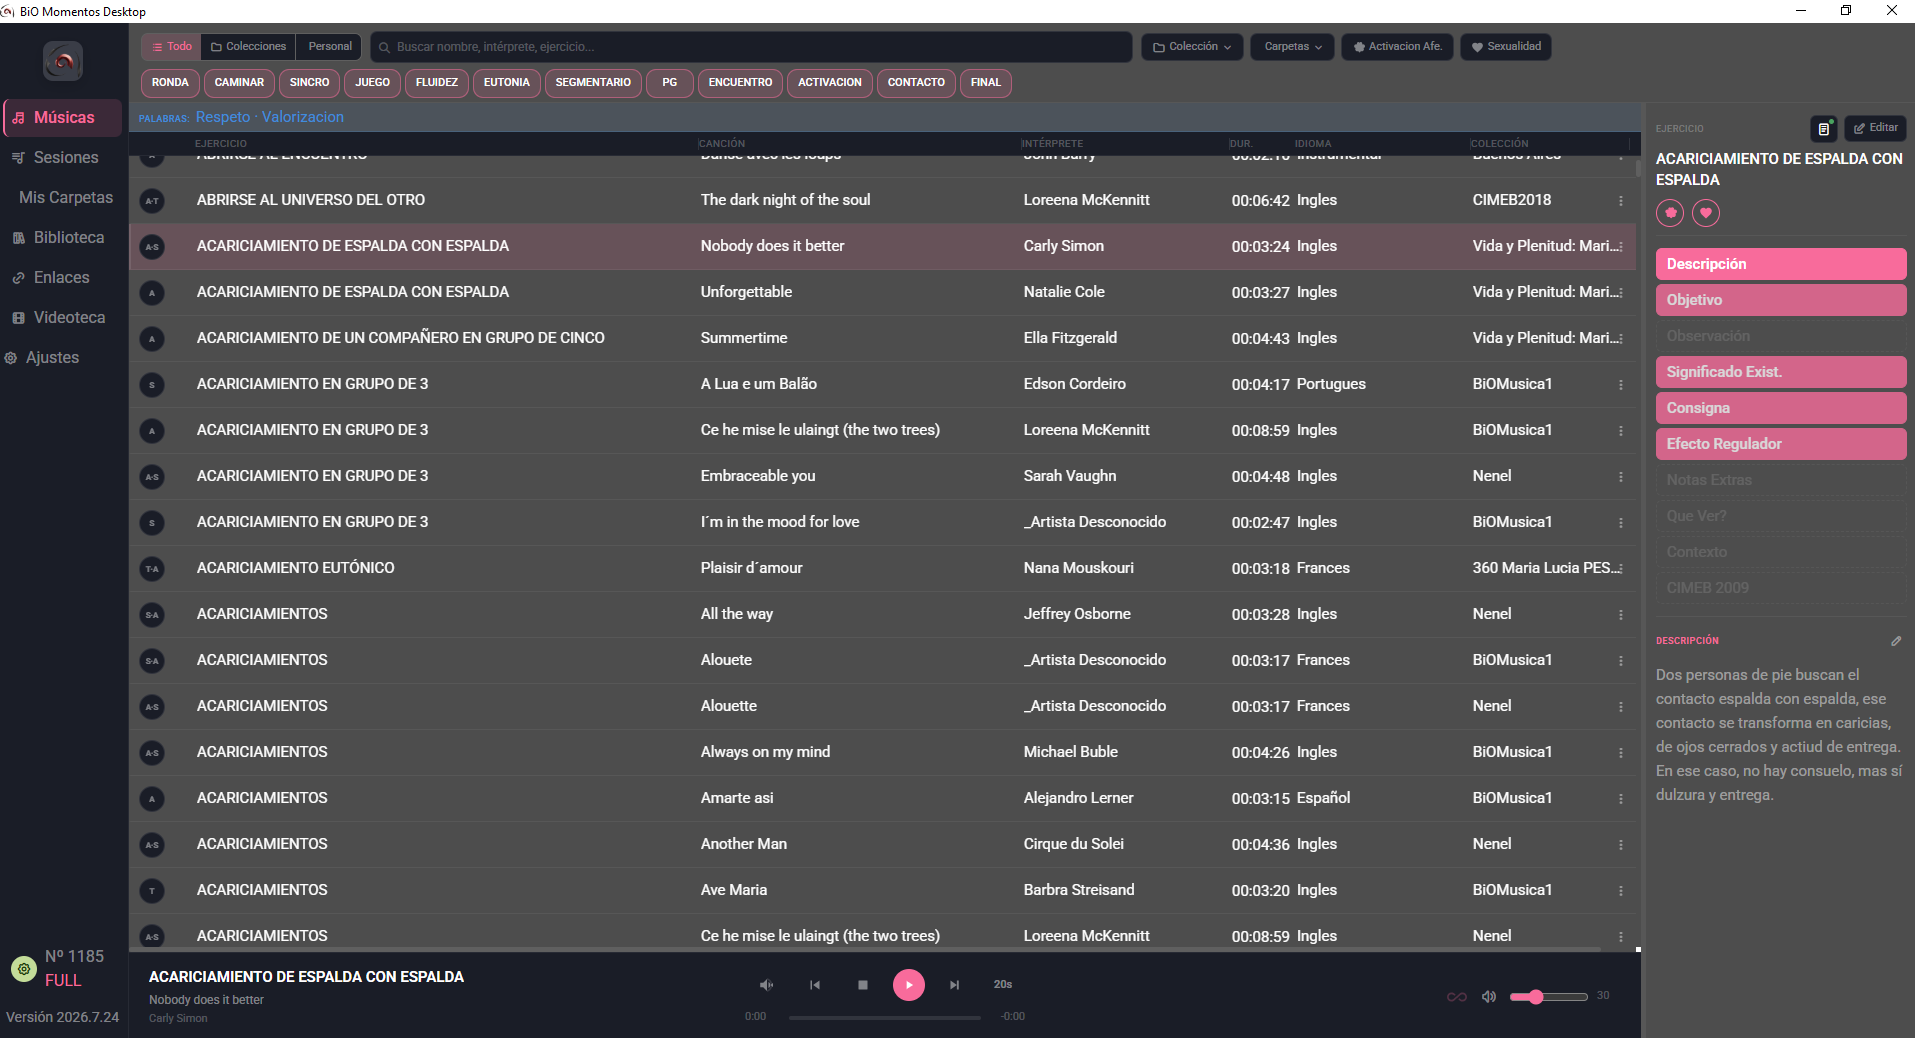Open Videoteca in the sidebar
The width and height of the screenshot is (1915, 1038).
[x=63, y=318]
